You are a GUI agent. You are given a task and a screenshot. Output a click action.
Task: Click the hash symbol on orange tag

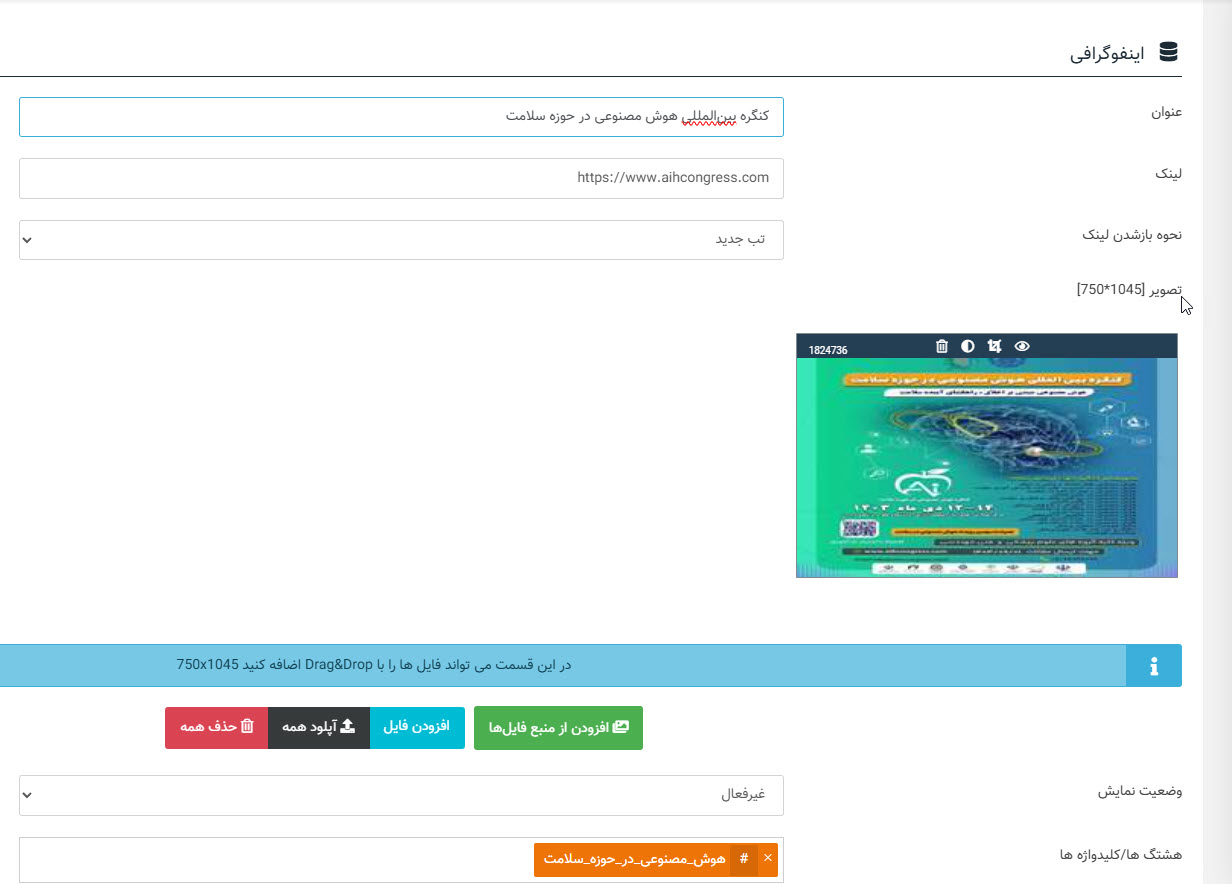point(744,860)
